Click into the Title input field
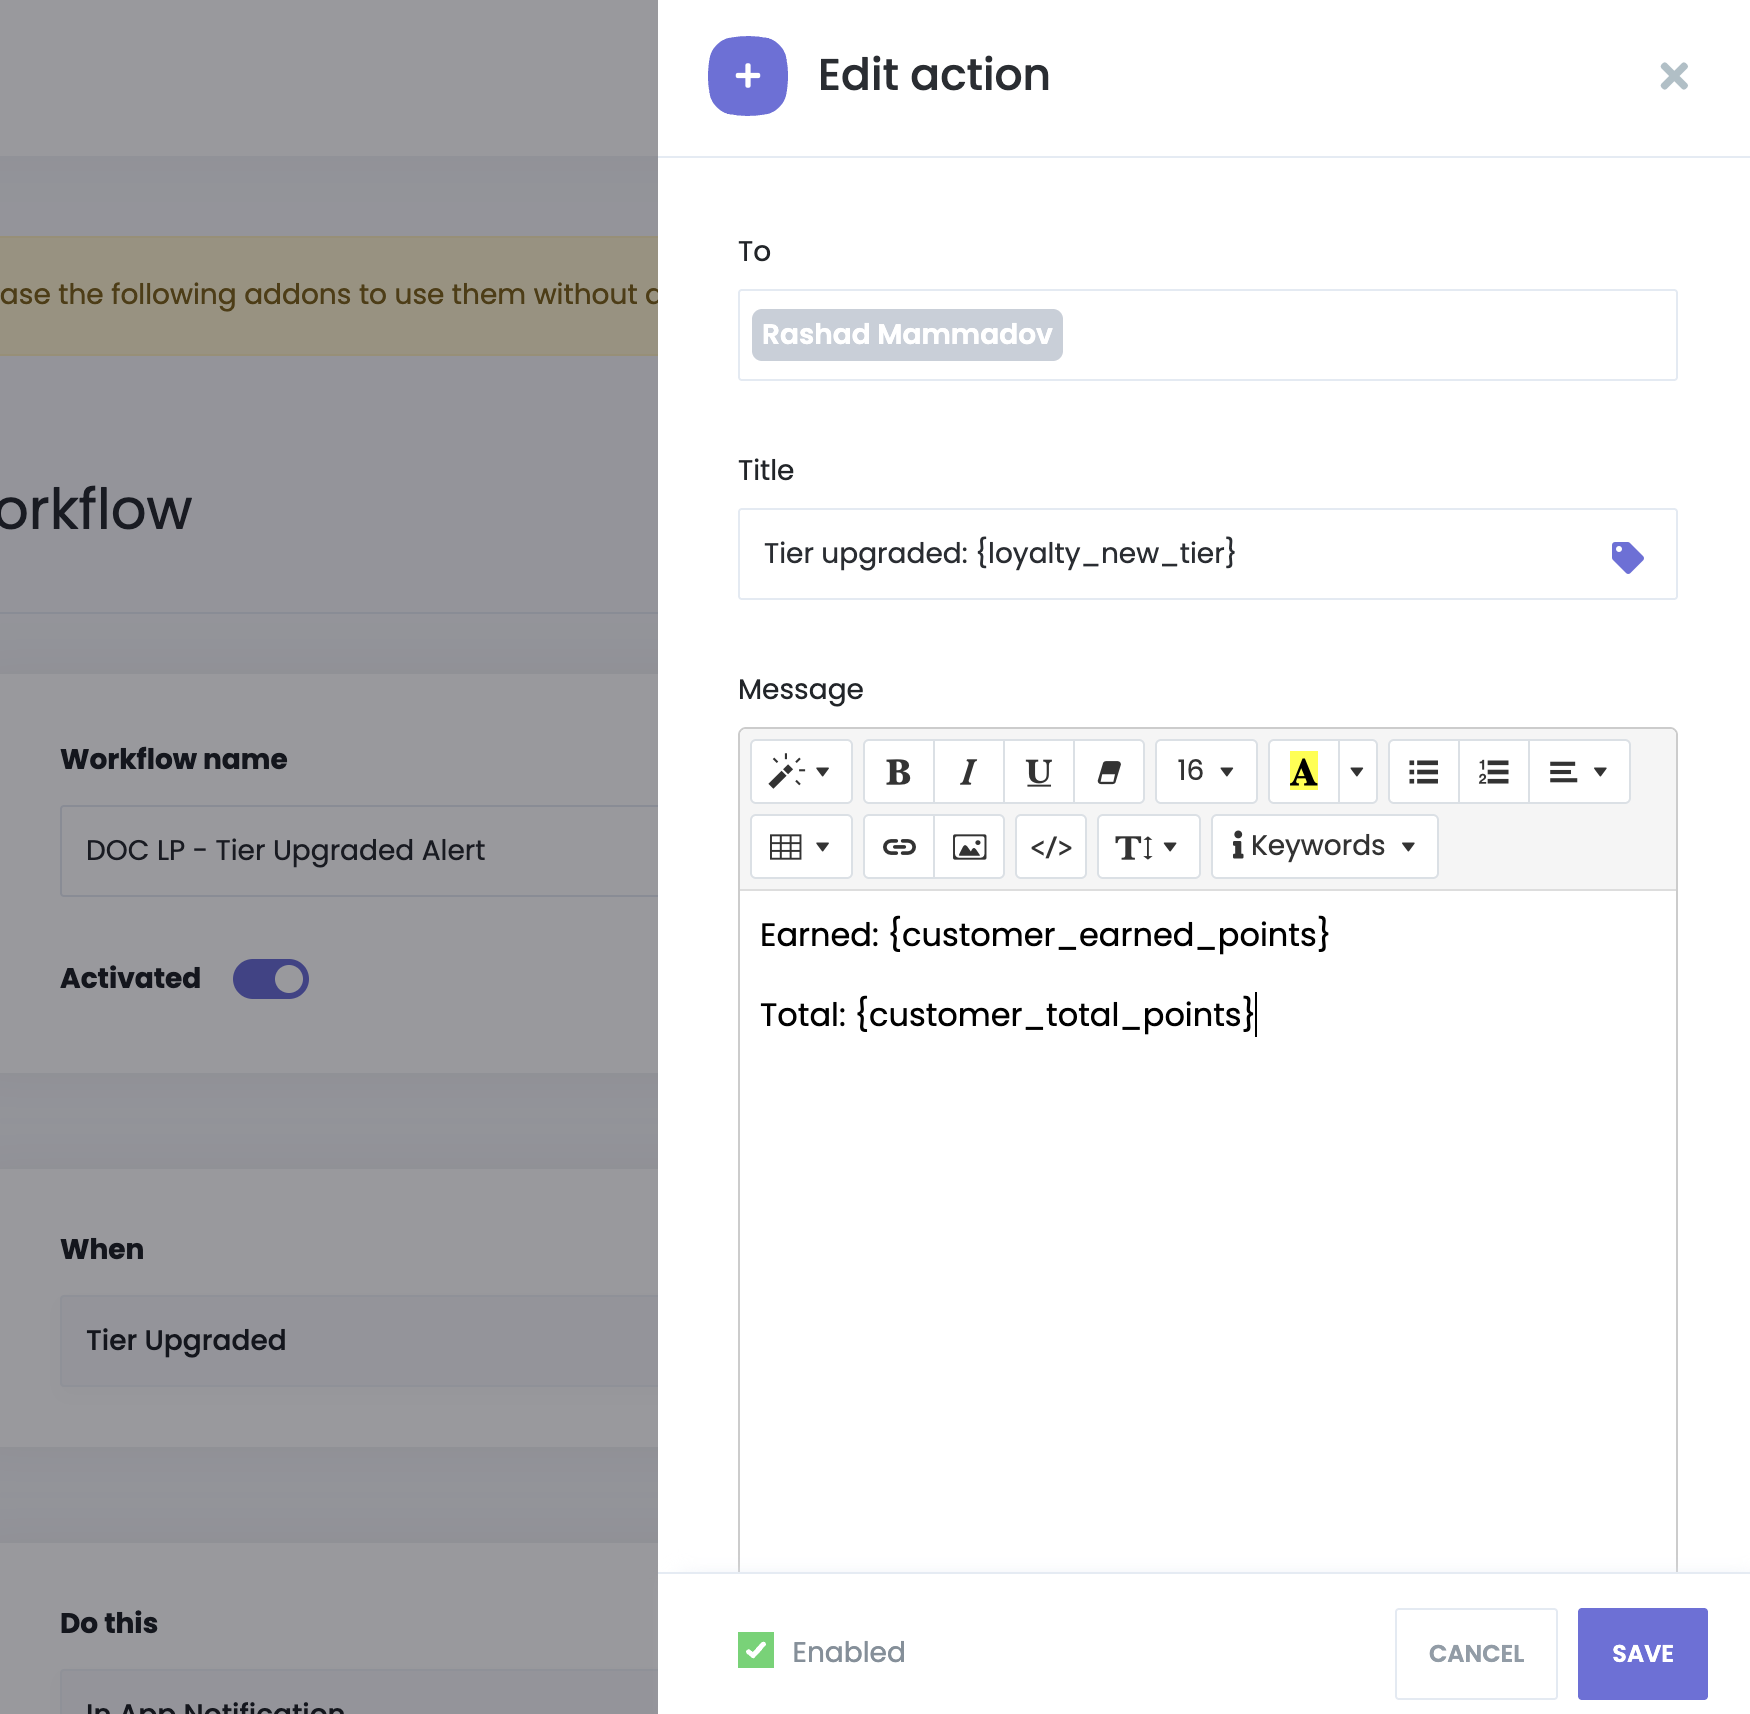The height and width of the screenshot is (1714, 1750). [1170, 554]
